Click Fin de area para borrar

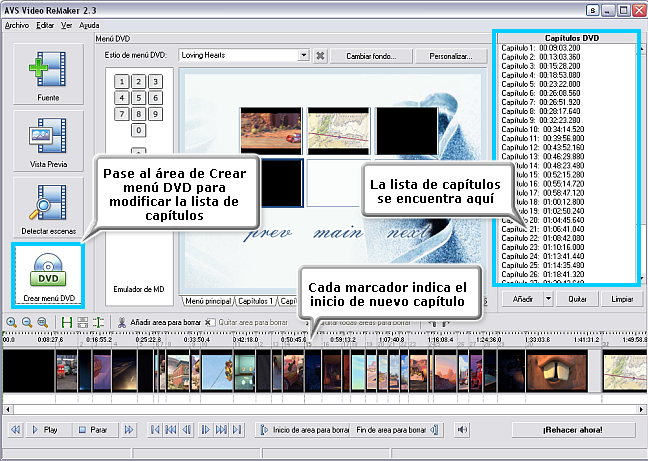tap(397, 430)
